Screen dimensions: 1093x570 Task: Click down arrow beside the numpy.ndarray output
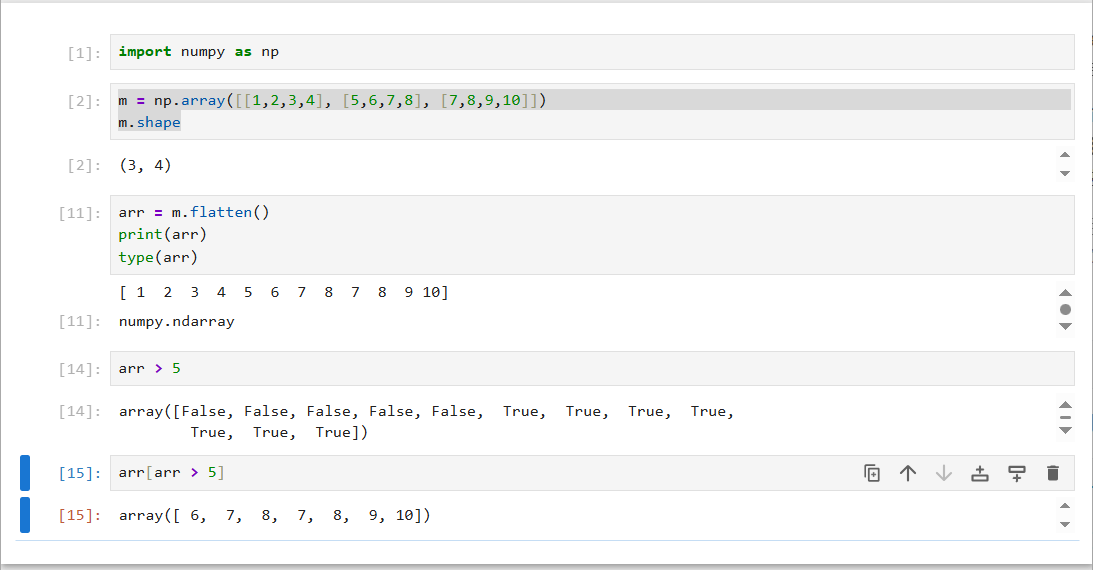pos(1064,326)
